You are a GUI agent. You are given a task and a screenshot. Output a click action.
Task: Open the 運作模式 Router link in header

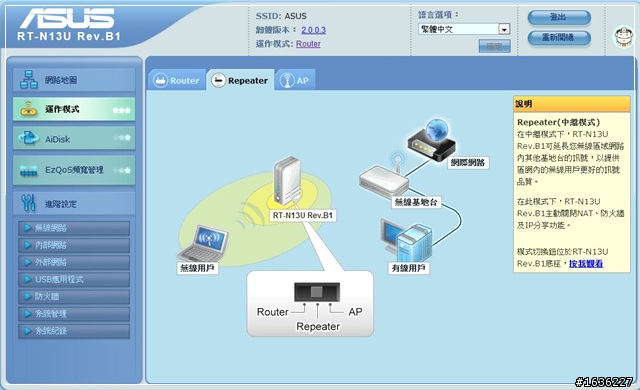point(308,44)
